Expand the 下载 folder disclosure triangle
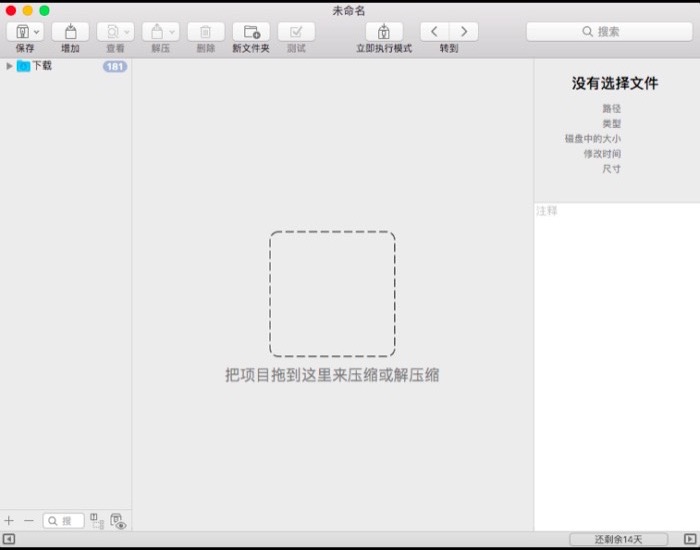700x550 pixels. [x=9, y=66]
